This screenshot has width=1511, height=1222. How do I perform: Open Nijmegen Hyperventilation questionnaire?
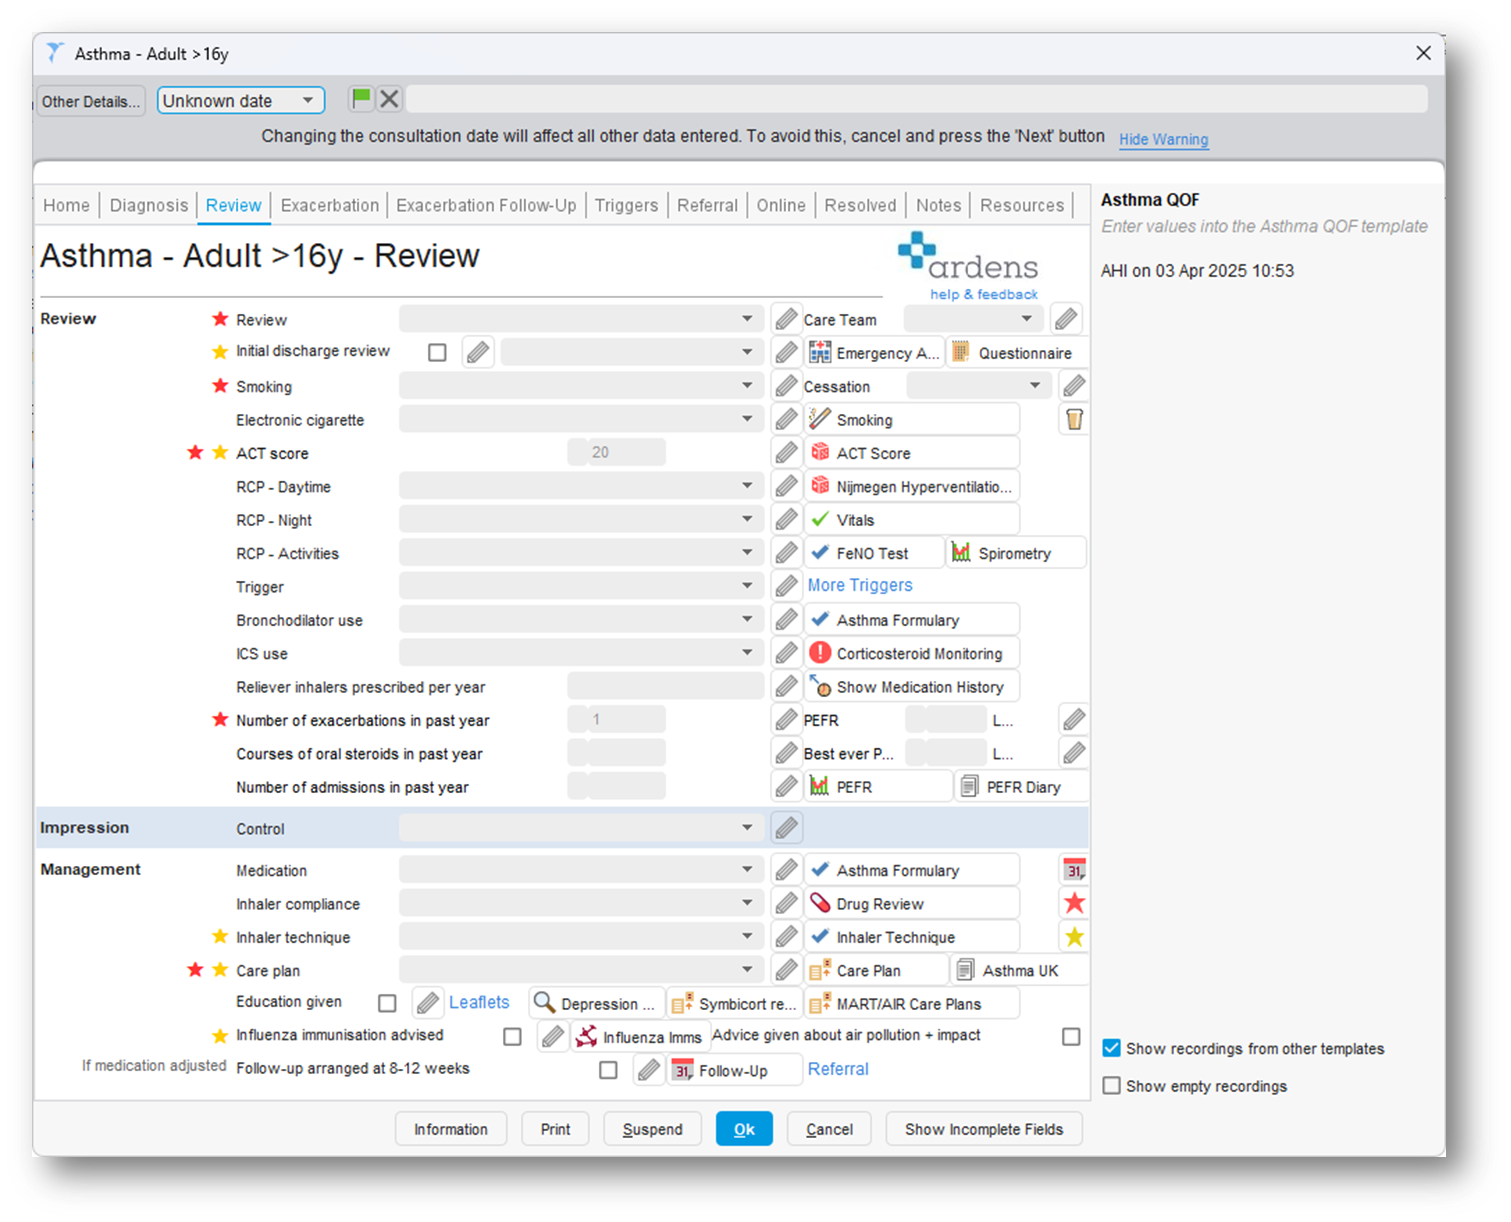point(912,487)
